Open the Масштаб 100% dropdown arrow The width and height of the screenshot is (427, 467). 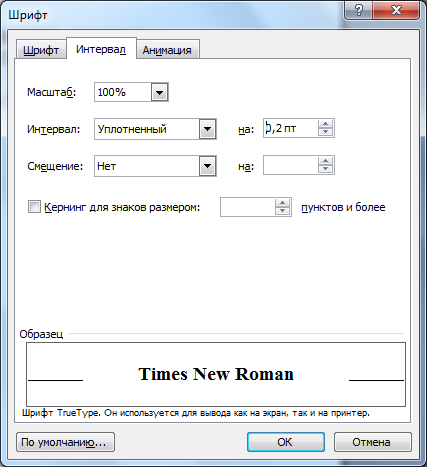click(x=160, y=92)
